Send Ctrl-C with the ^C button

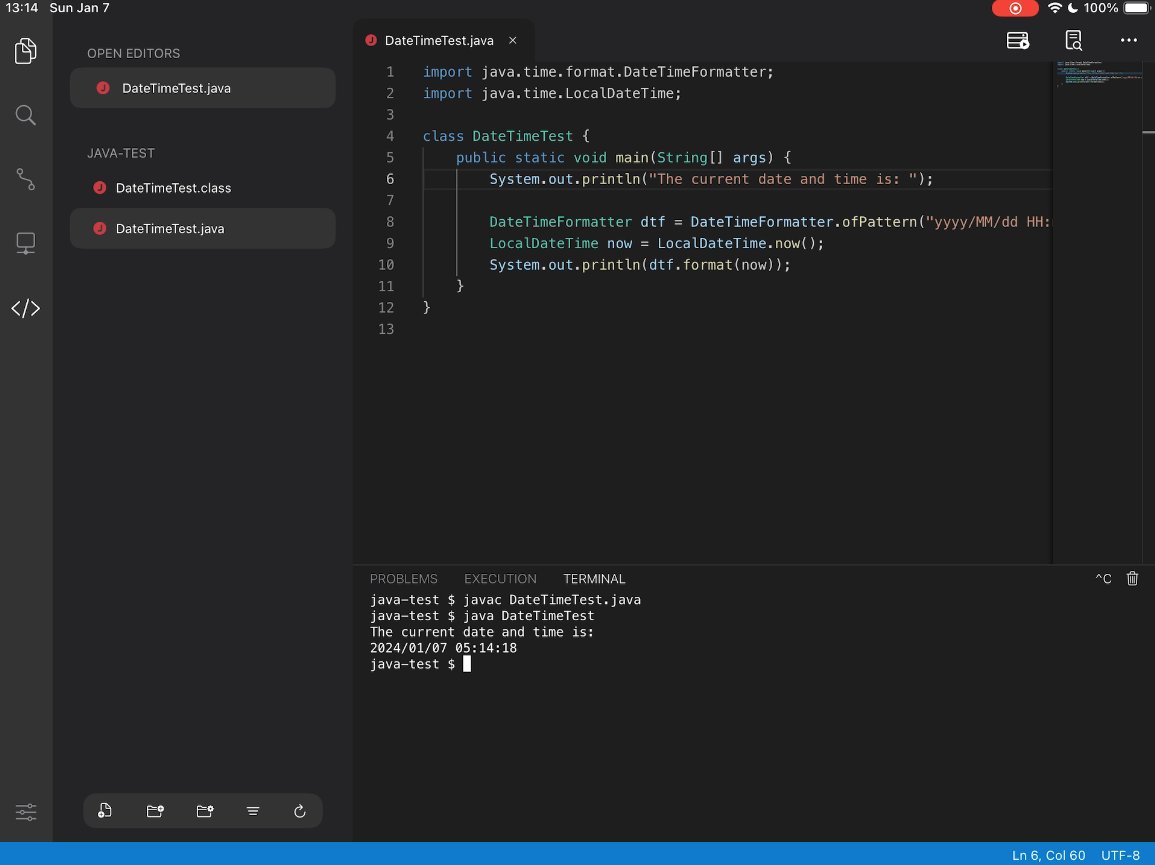[x=1102, y=578]
